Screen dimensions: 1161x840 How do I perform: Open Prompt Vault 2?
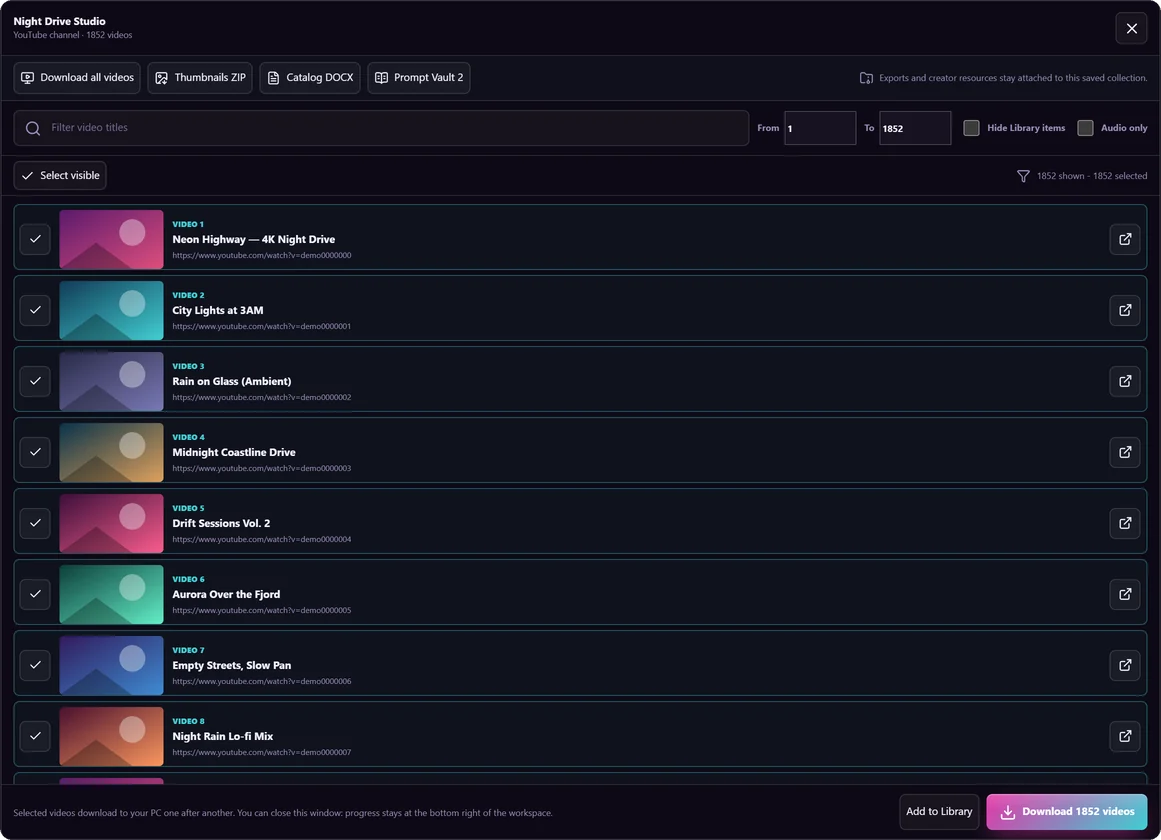(418, 78)
